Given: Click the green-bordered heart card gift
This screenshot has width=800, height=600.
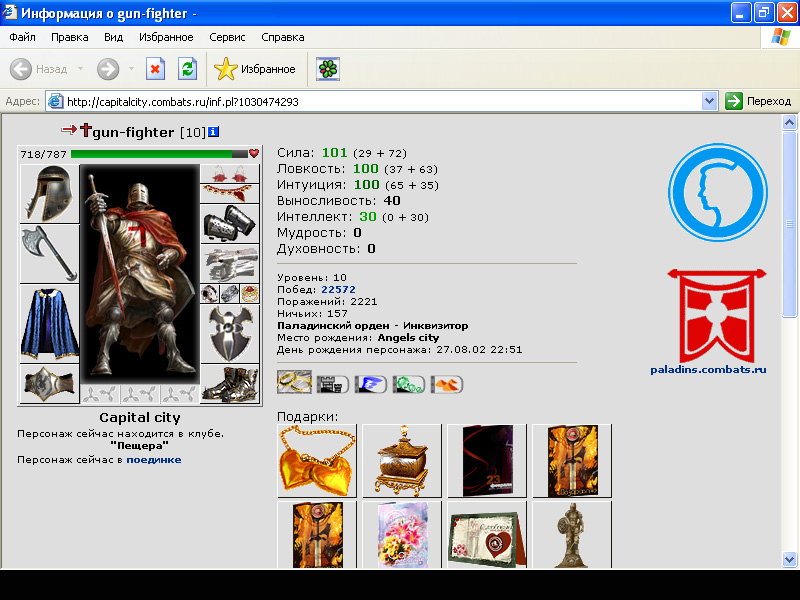Looking at the screenshot, I should [487, 535].
